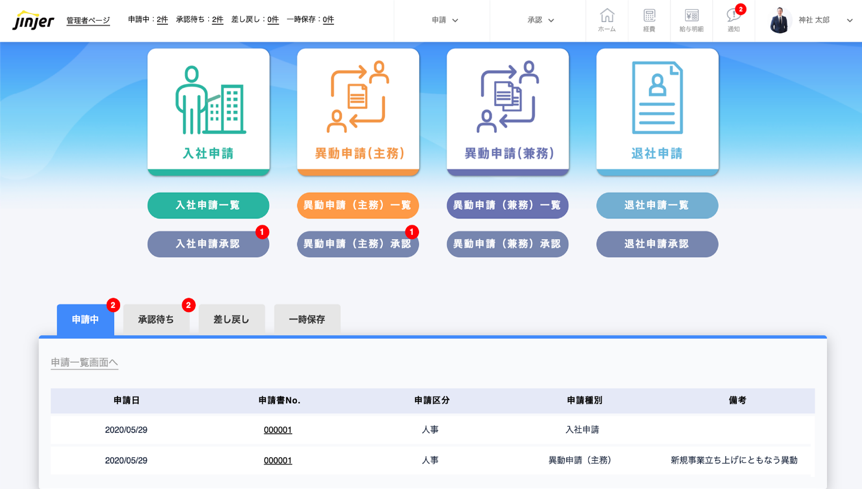862x489 pixels.
Task: Open 000001 link in 入社申請 row
Action: [278, 430]
